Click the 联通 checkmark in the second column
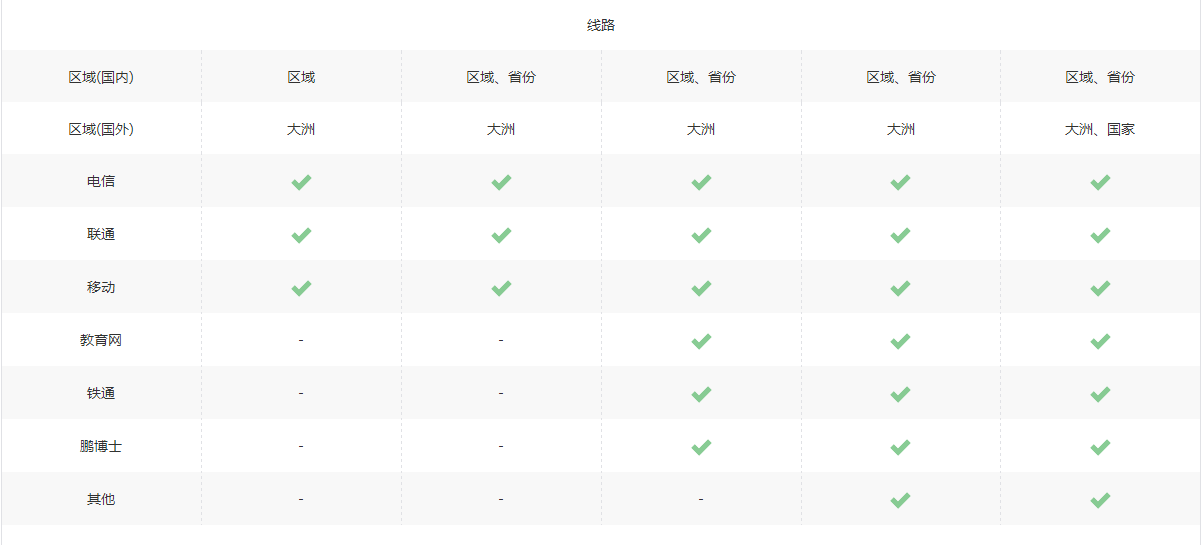This screenshot has height=545, width=1201. point(501,235)
